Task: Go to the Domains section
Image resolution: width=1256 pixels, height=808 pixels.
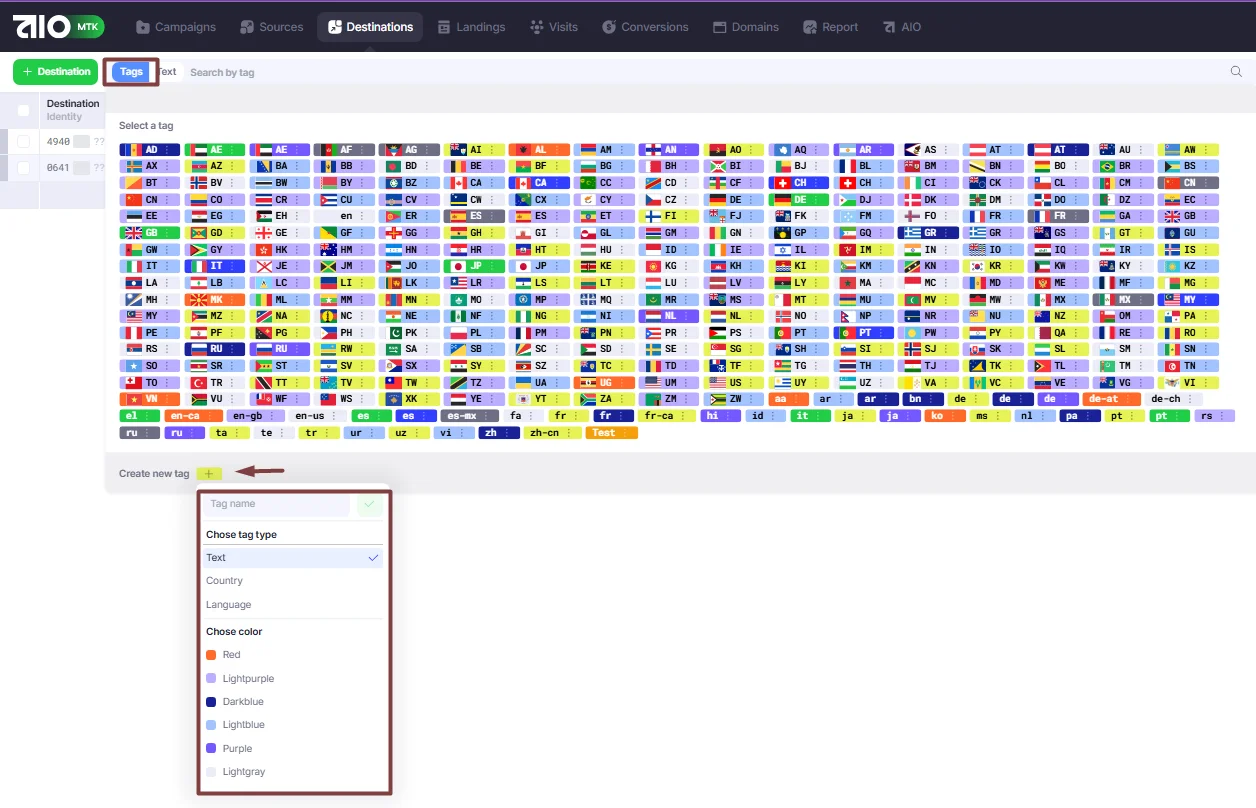Action: click(x=745, y=27)
